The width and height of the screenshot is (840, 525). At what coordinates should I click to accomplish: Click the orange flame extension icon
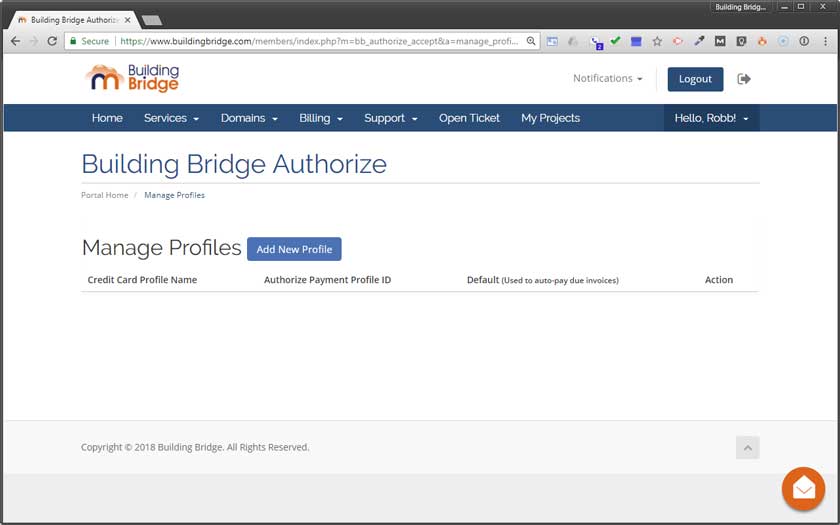pos(762,41)
